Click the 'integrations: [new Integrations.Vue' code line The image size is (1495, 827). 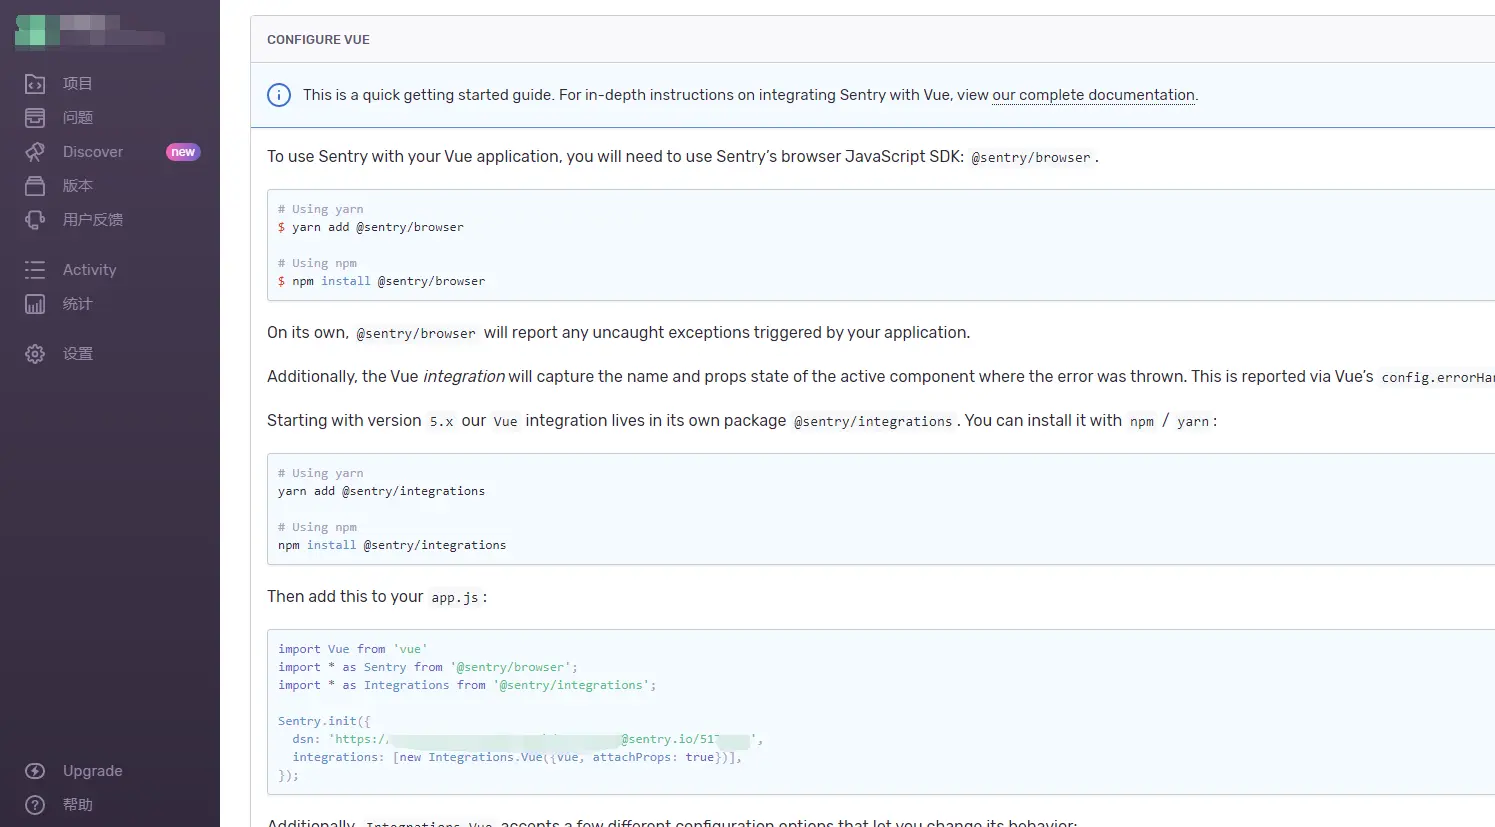517,757
